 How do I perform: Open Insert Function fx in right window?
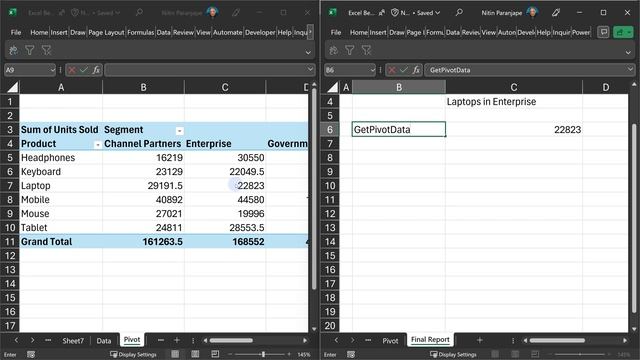pos(416,70)
